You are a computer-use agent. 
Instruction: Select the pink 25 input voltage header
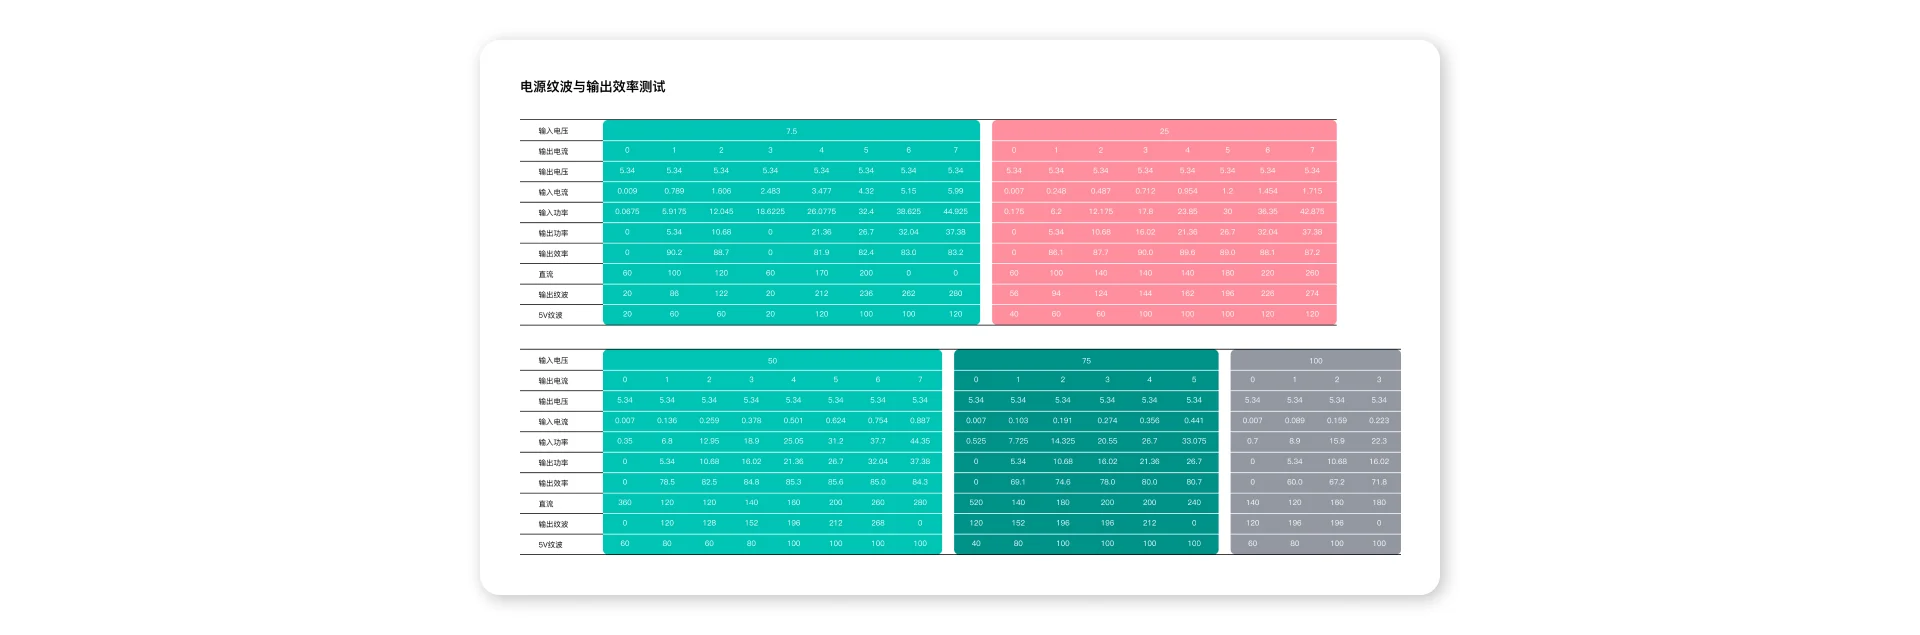(x=1164, y=131)
